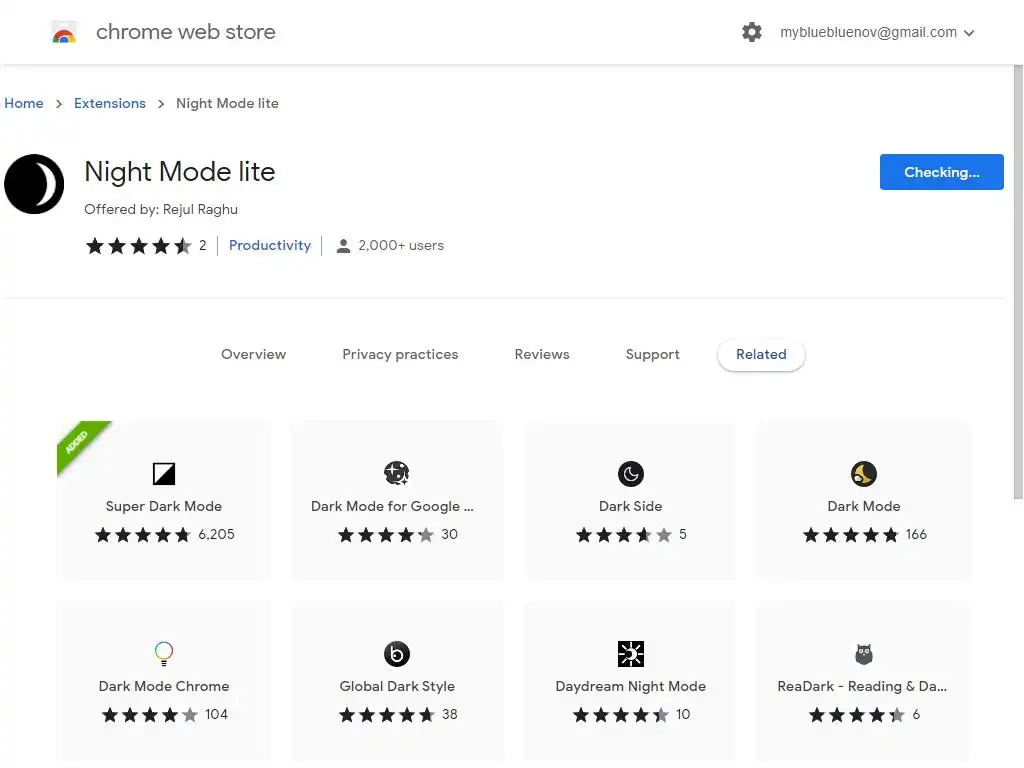This screenshot has width=1024, height=768.
Task: Click the chevron after the Extensions breadcrumb
Action: click(161, 104)
